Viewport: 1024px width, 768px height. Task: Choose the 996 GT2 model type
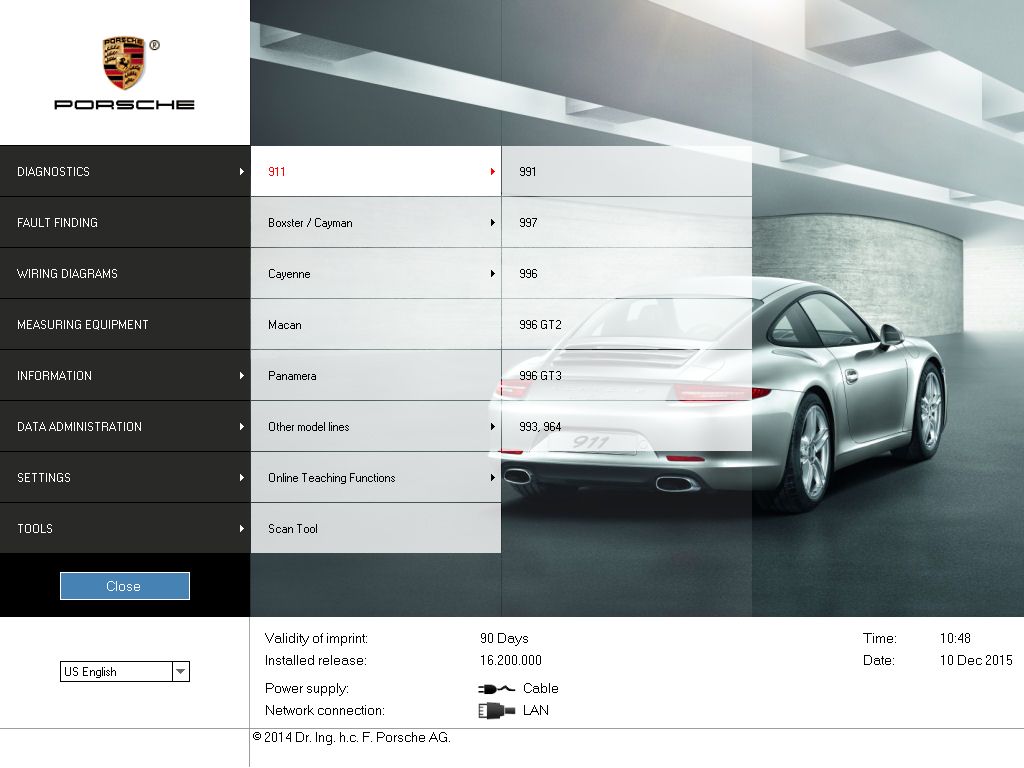point(627,324)
